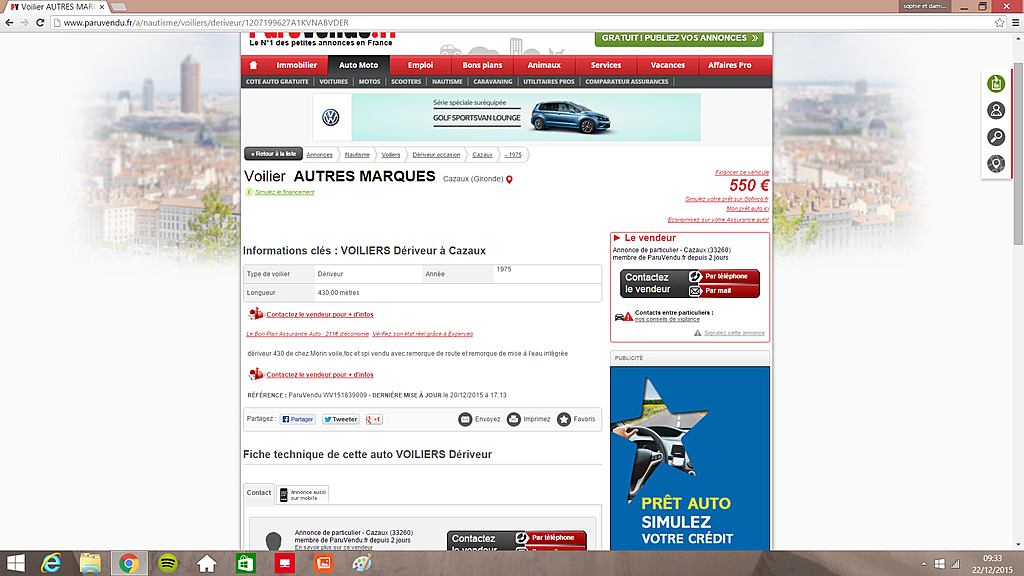Bookmark the page with the star icon
Screen dimensions: 1024x576
coord(1000,23)
